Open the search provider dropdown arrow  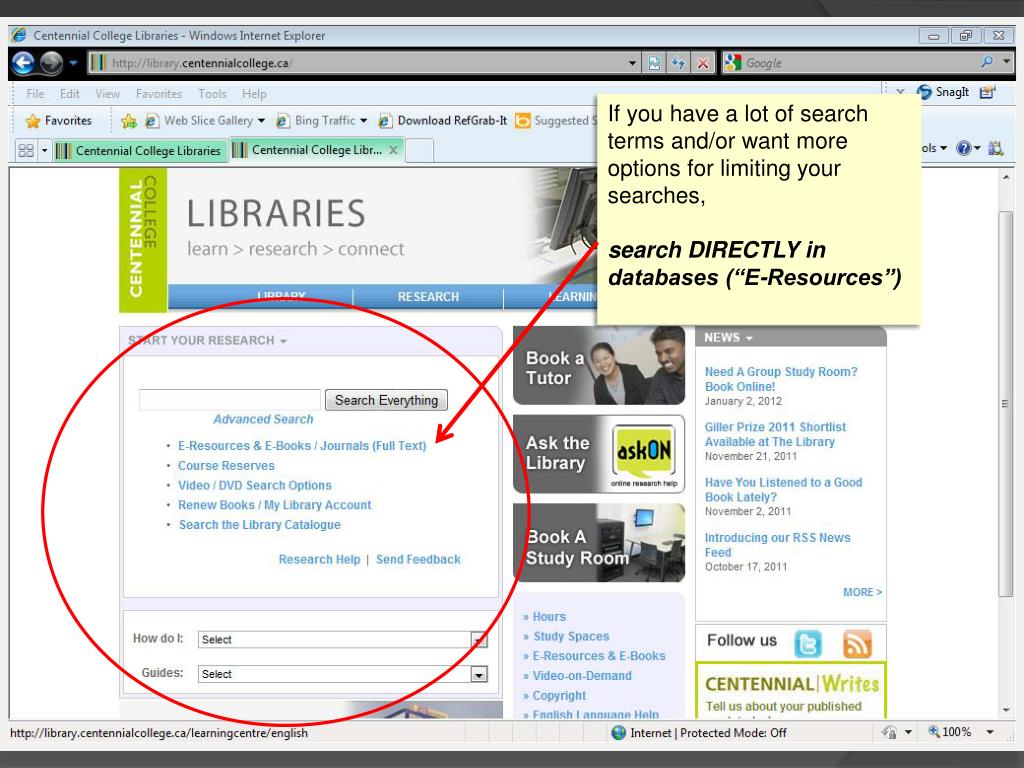click(1006, 62)
